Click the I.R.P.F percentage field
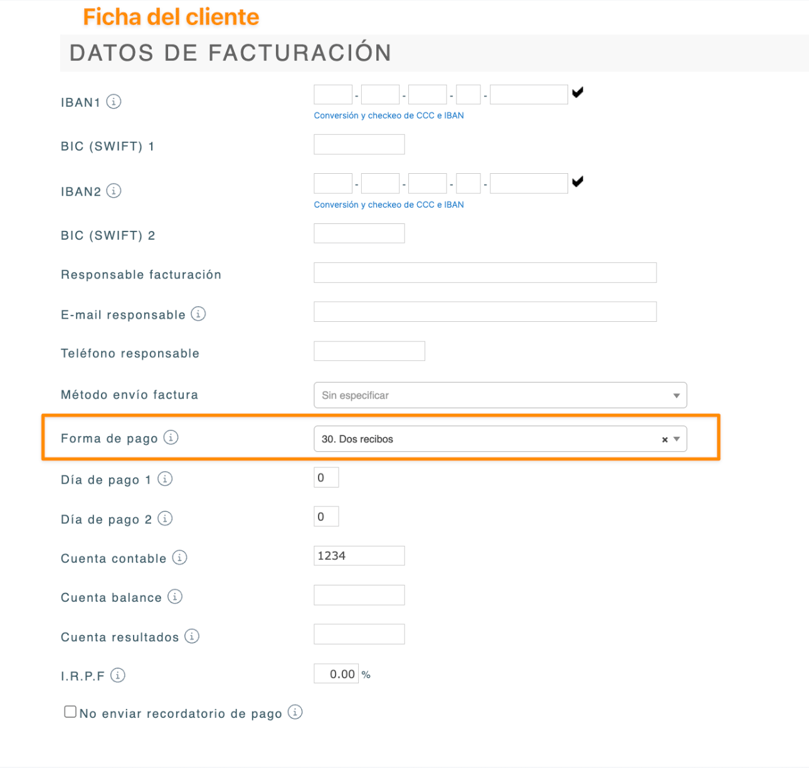The width and height of the screenshot is (809, 768). 336,674
